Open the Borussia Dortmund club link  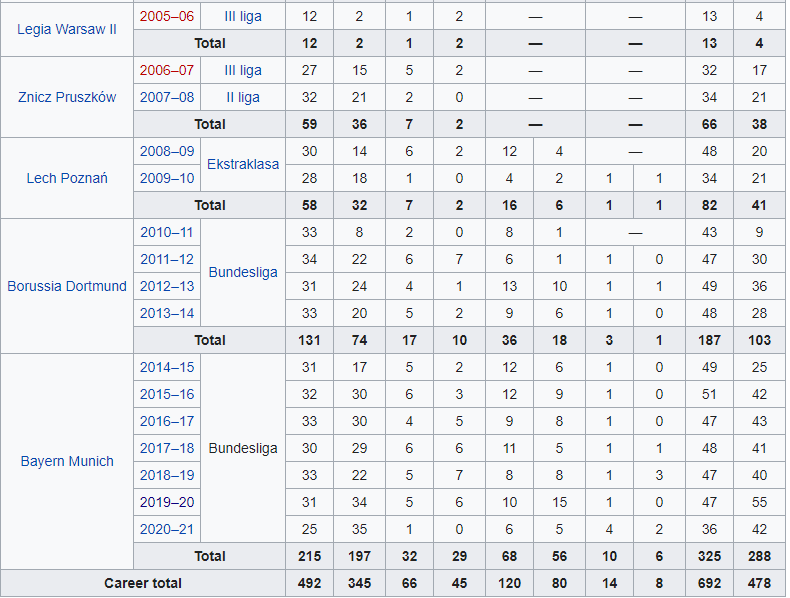pos(67,286)
